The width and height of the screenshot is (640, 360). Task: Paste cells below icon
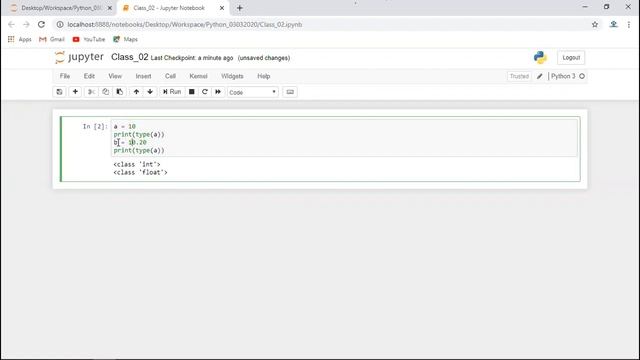[120, 92]
